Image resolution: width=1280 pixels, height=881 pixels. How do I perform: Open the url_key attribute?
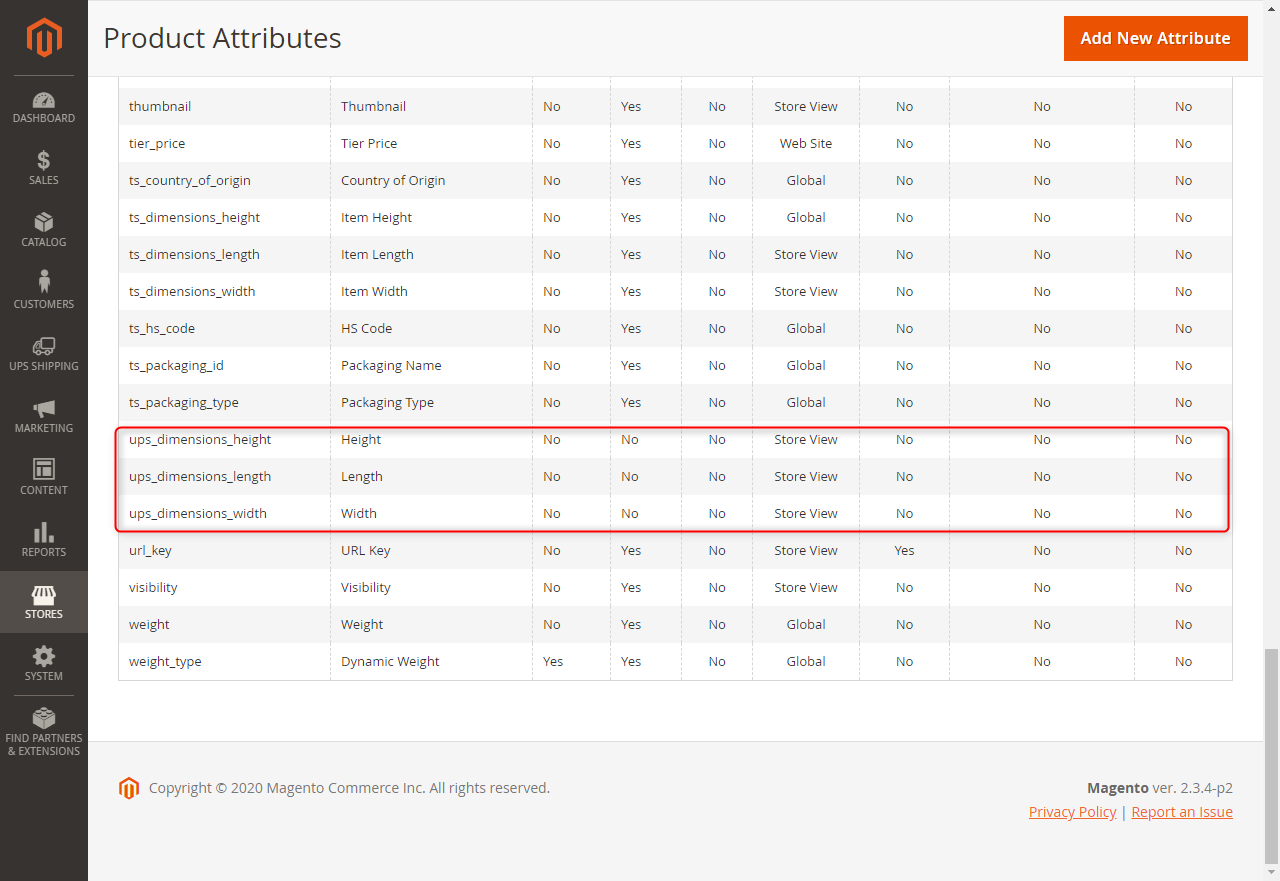coord(150,550)
